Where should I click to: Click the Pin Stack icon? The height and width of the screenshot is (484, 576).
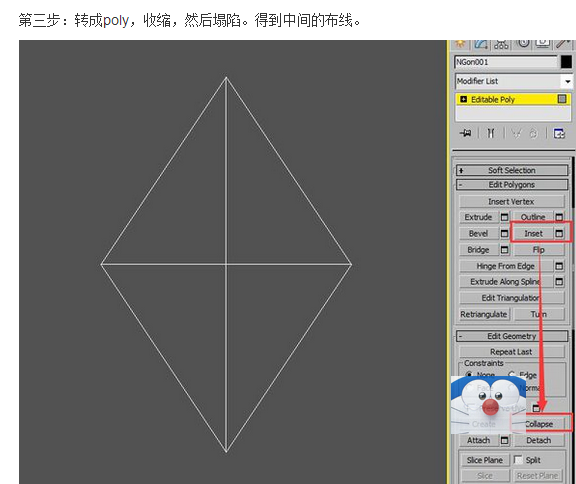click(465, 133)
